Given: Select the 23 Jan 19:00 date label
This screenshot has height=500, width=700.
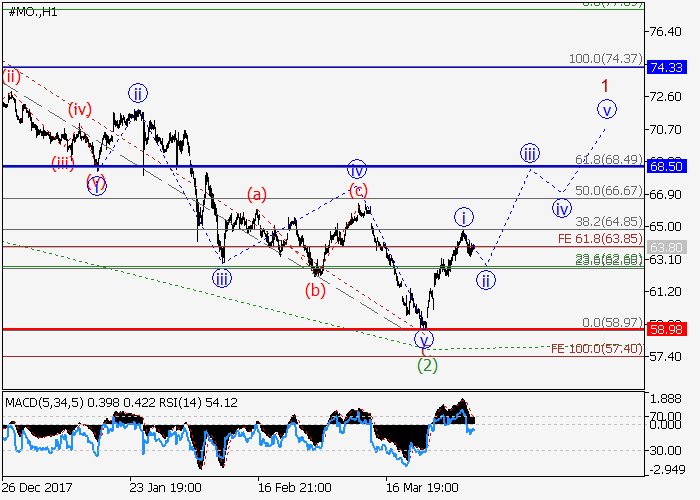Looking at the screenshot, I should click(x=165, y=487).
